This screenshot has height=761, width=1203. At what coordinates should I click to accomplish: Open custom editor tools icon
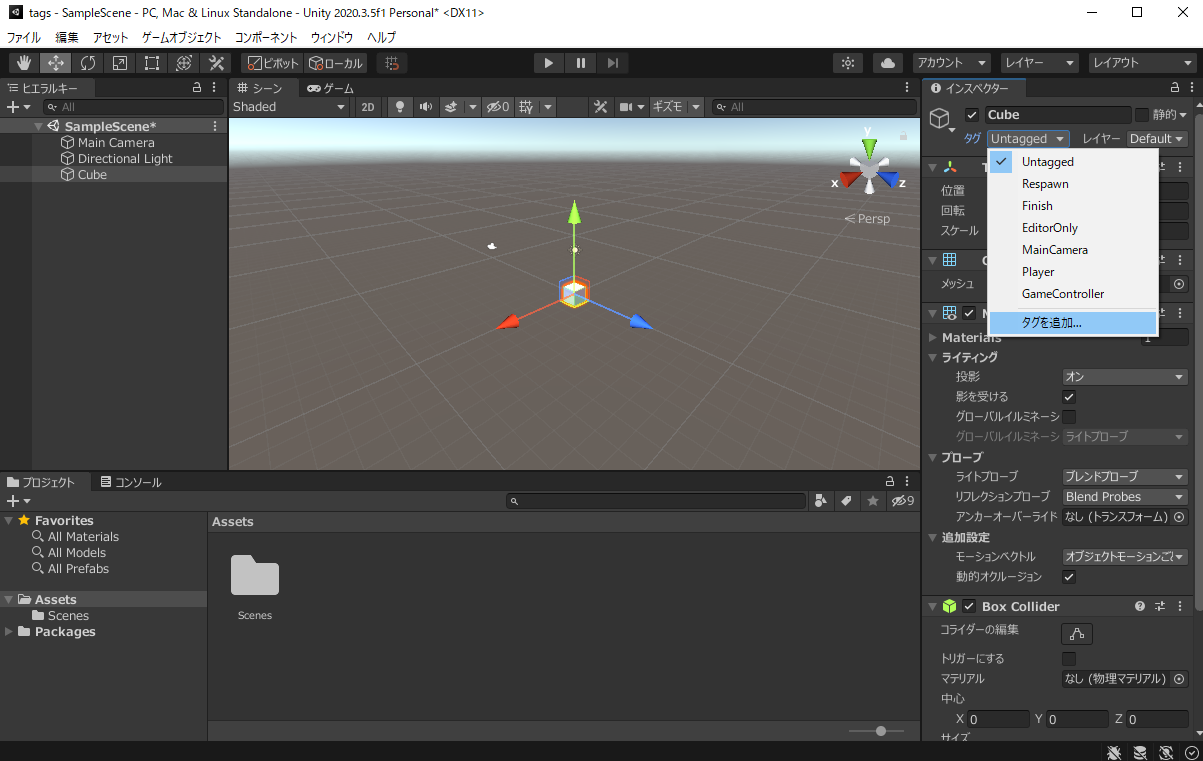(x=216, y=63)
